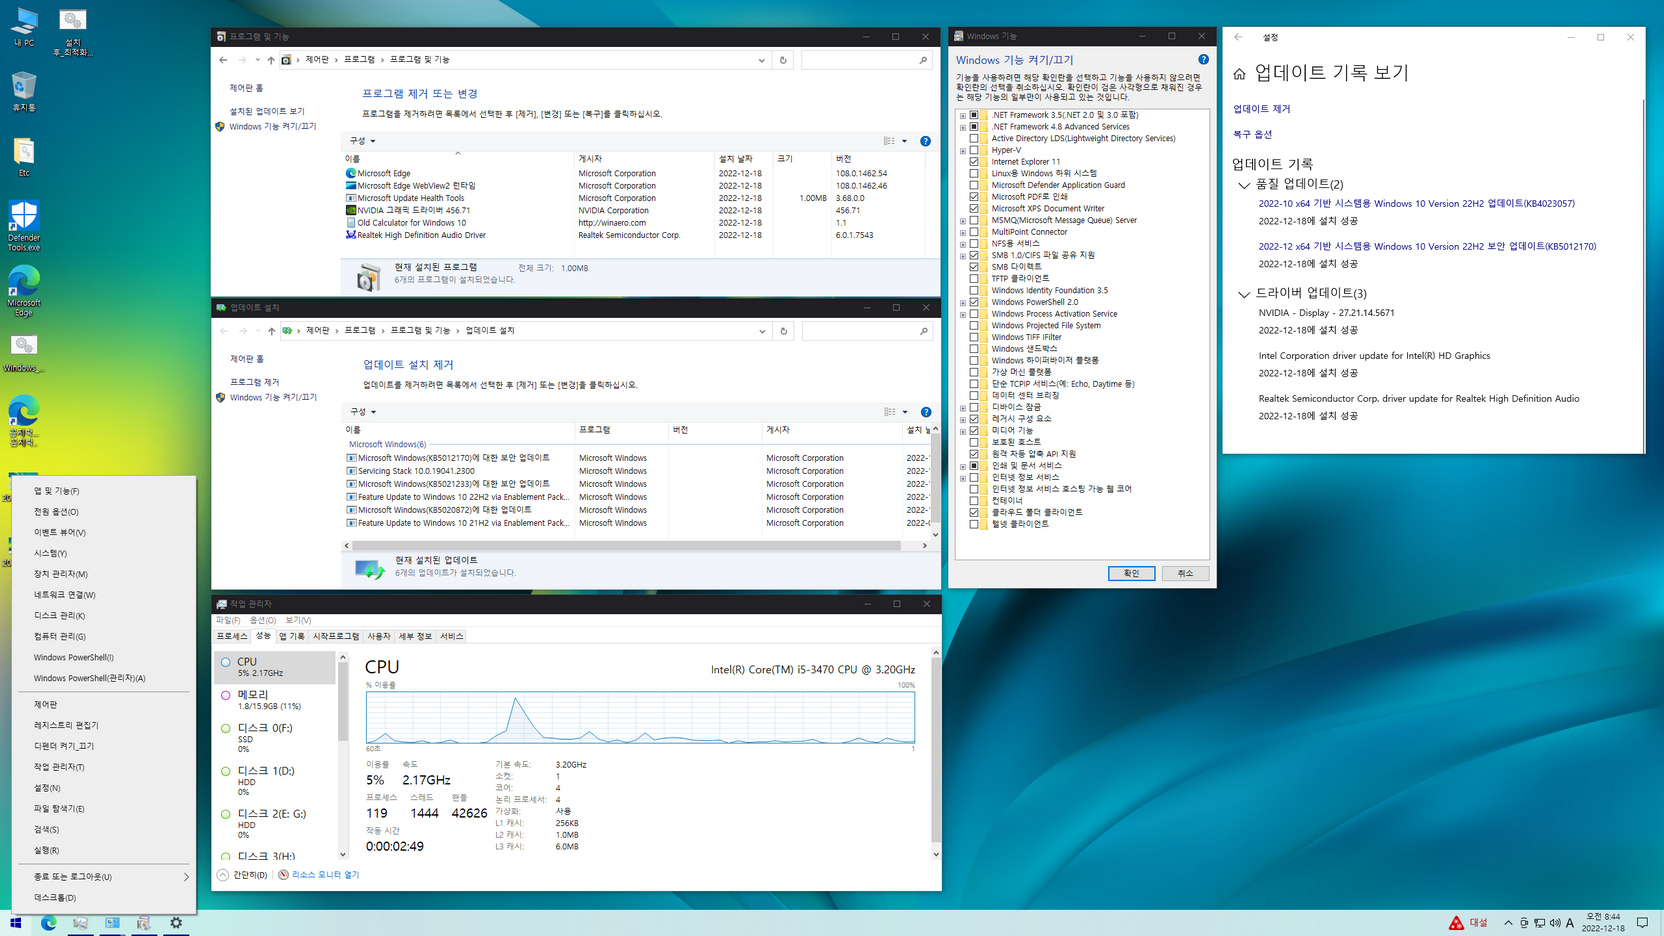1664x936 pixels.
Task: Click search icon in 프로그램 및 기능 window
Action: pos(923,60)
